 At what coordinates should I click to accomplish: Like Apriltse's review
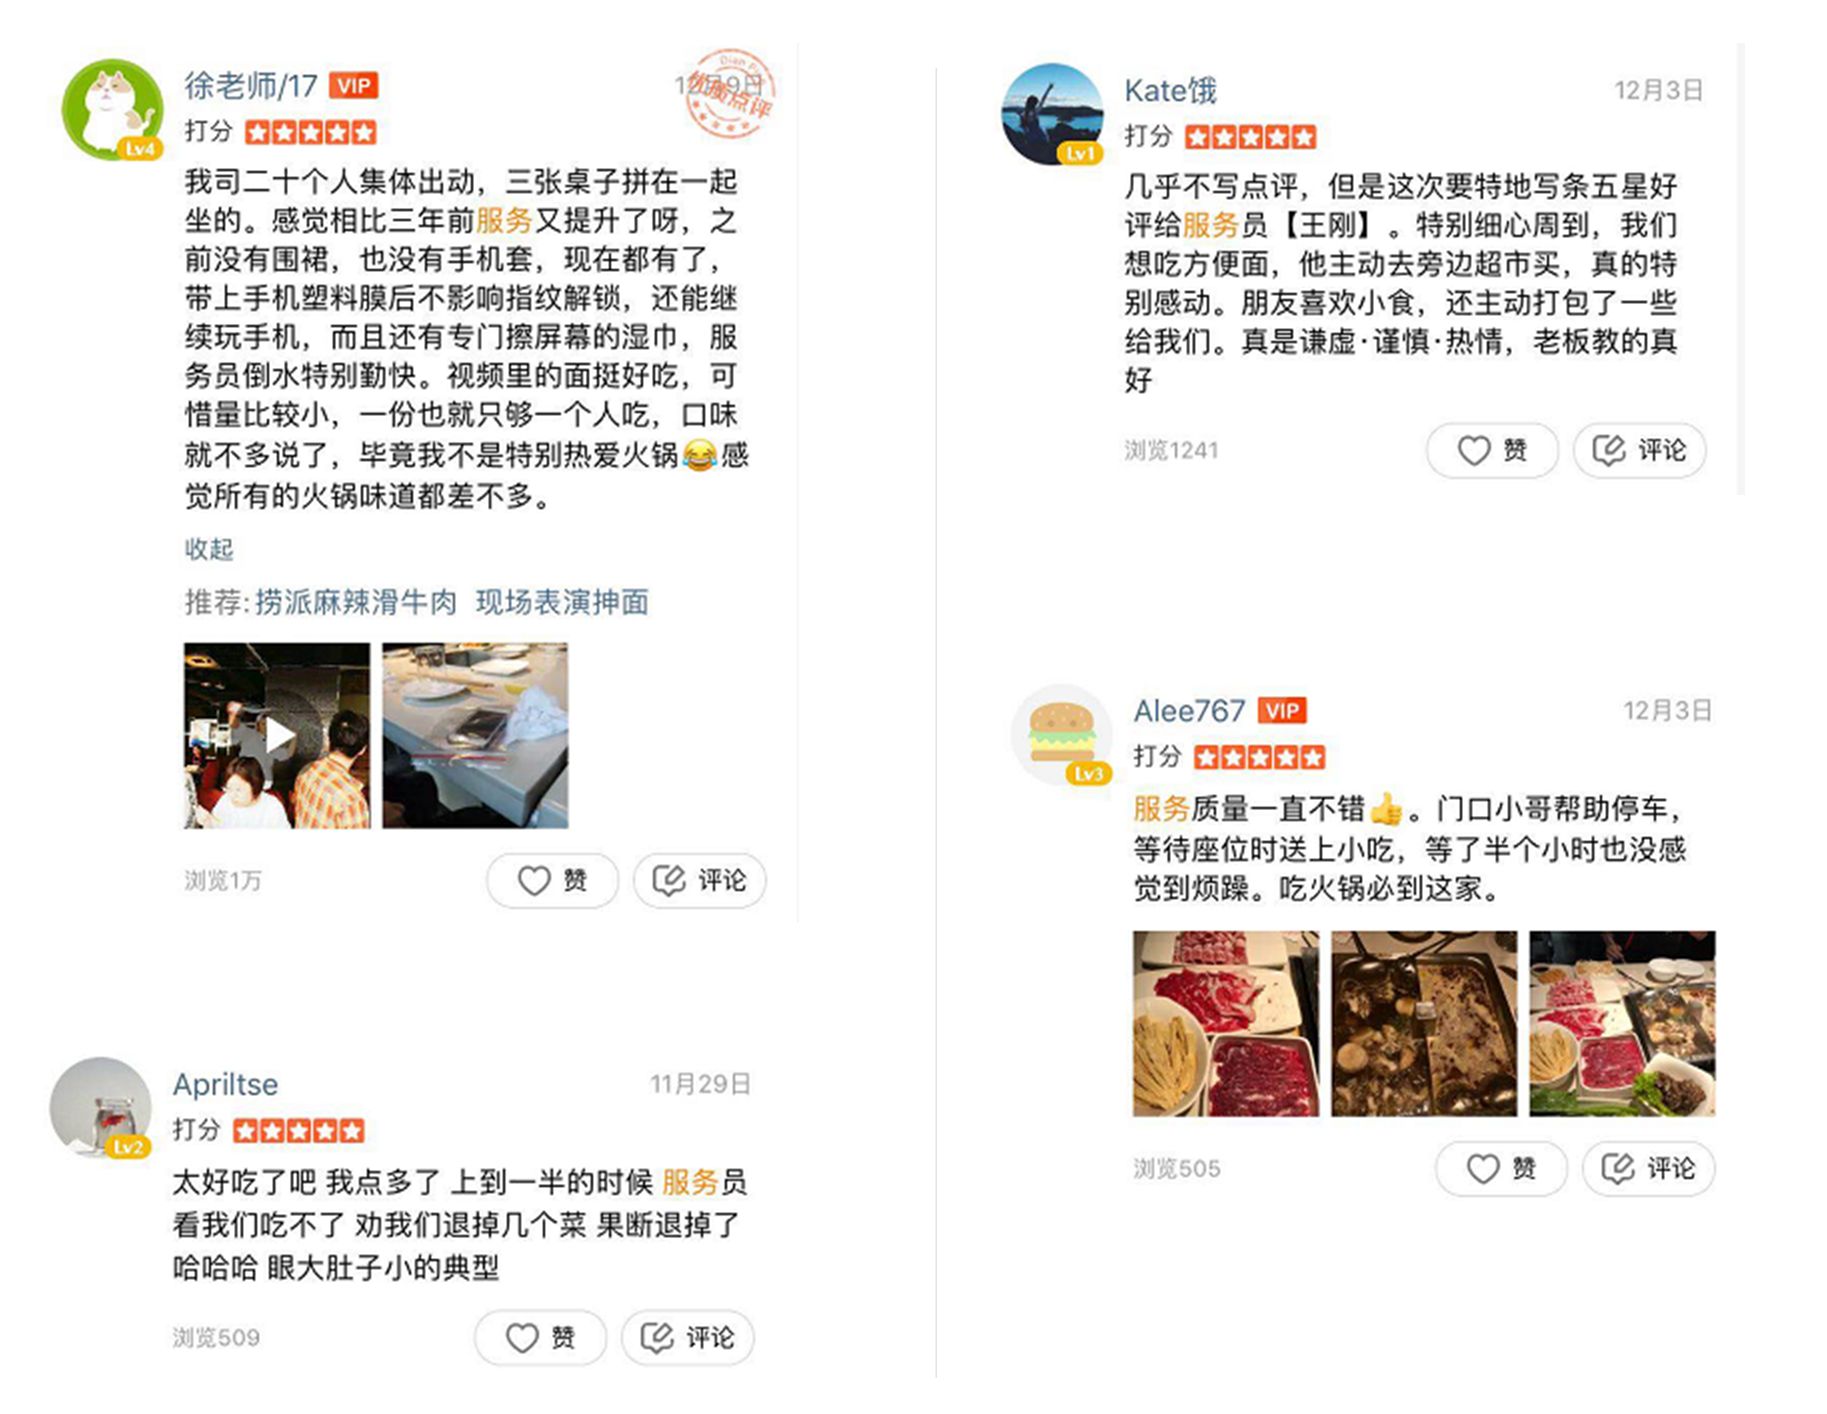coord(540,1337)
